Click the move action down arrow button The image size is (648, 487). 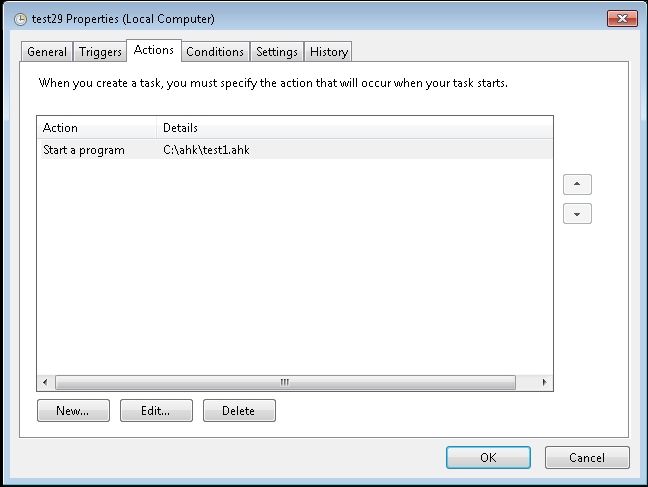click(x=577, y=214)
